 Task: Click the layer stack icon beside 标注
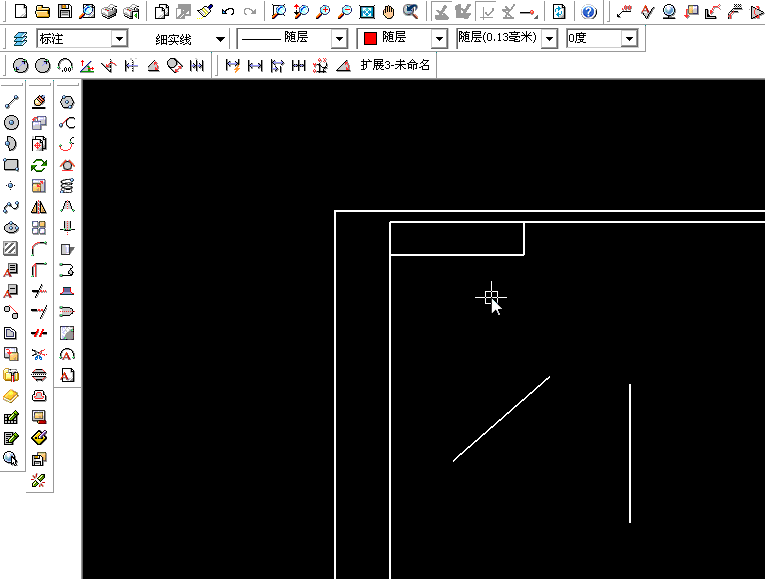[20, 39]
